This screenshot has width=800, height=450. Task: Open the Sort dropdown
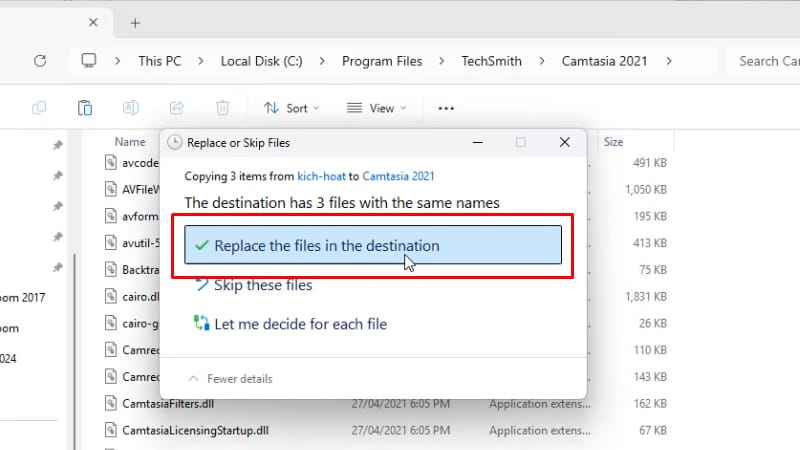(292, 108)
